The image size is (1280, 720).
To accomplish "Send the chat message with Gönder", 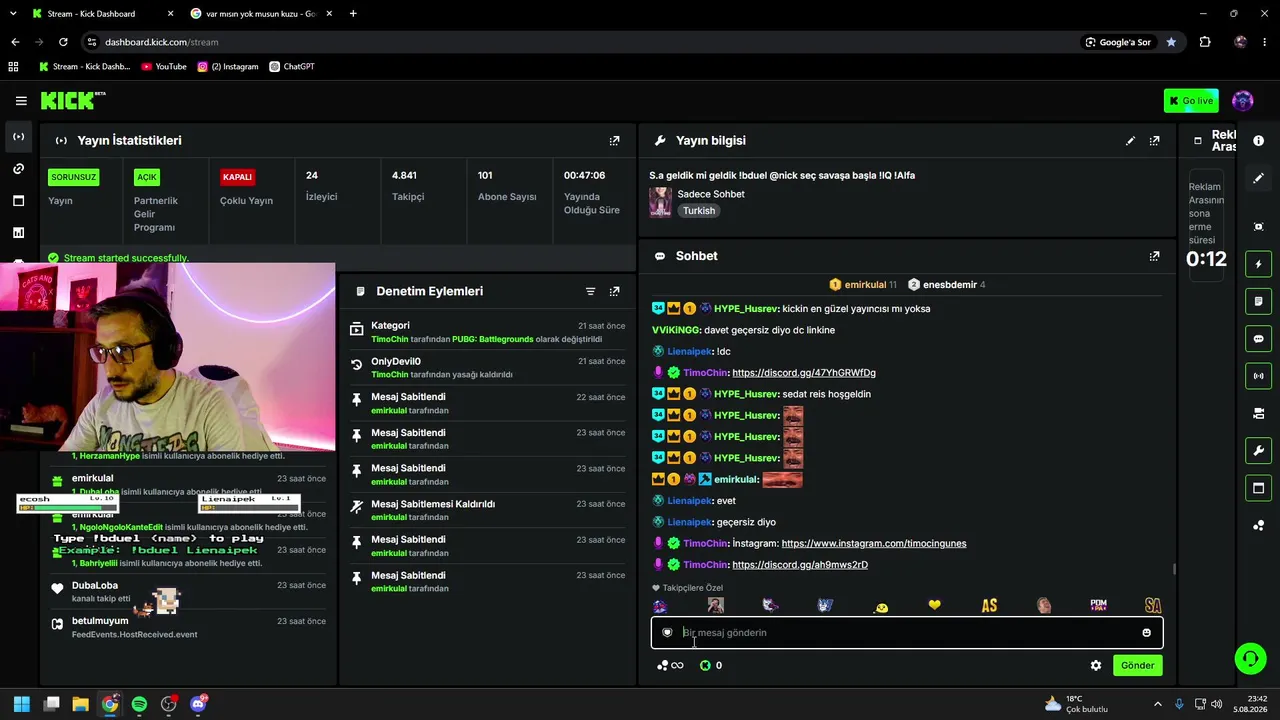I will coord(1137,666).
